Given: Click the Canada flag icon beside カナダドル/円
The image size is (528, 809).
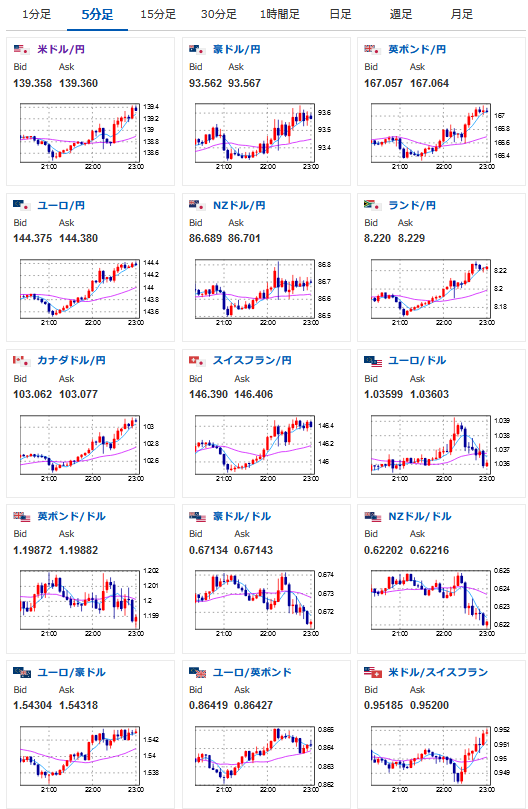Looking at the screenshot, I should (22, 361).
